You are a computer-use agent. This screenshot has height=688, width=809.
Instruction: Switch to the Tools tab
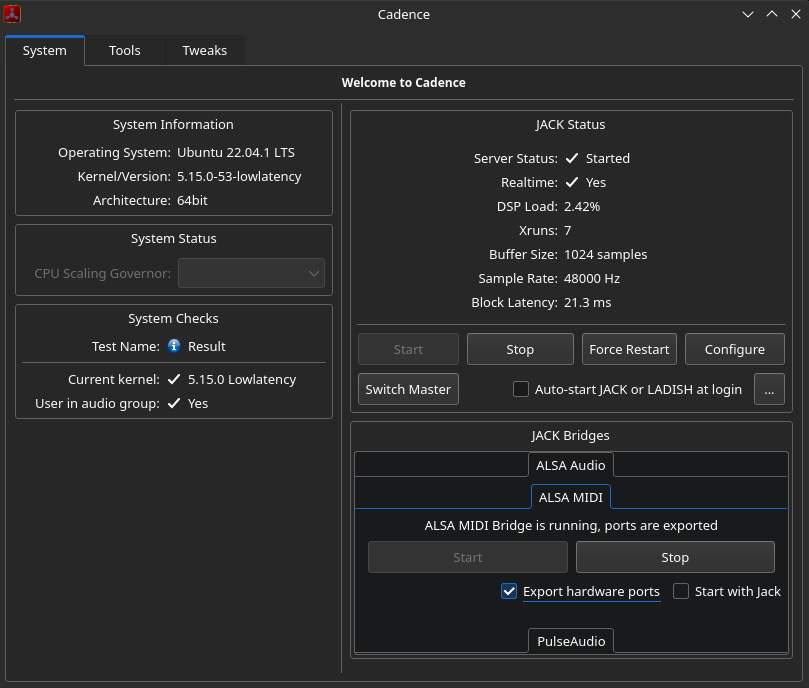pos(125,50)
